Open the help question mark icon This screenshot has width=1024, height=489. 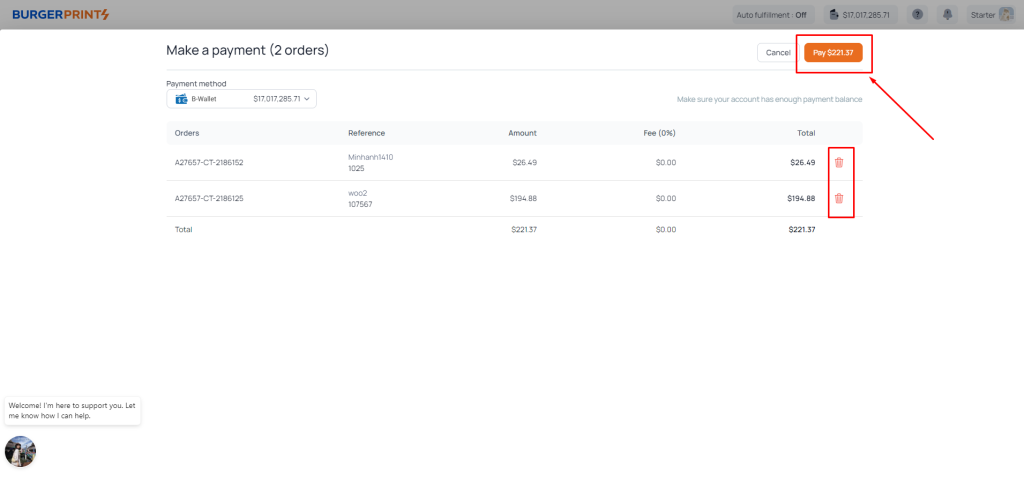click(917, 15)
